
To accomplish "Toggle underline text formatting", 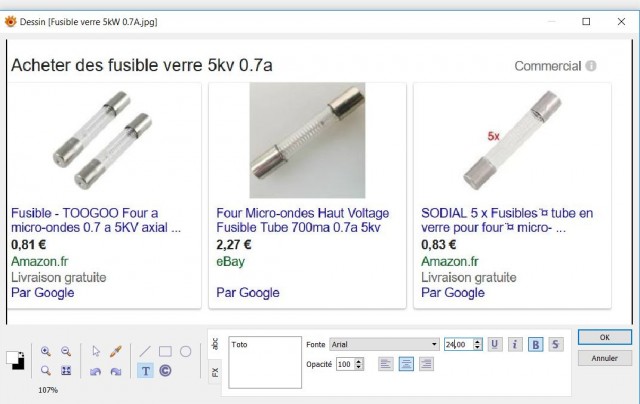I will pyautogui.click(x=495, y=345).
